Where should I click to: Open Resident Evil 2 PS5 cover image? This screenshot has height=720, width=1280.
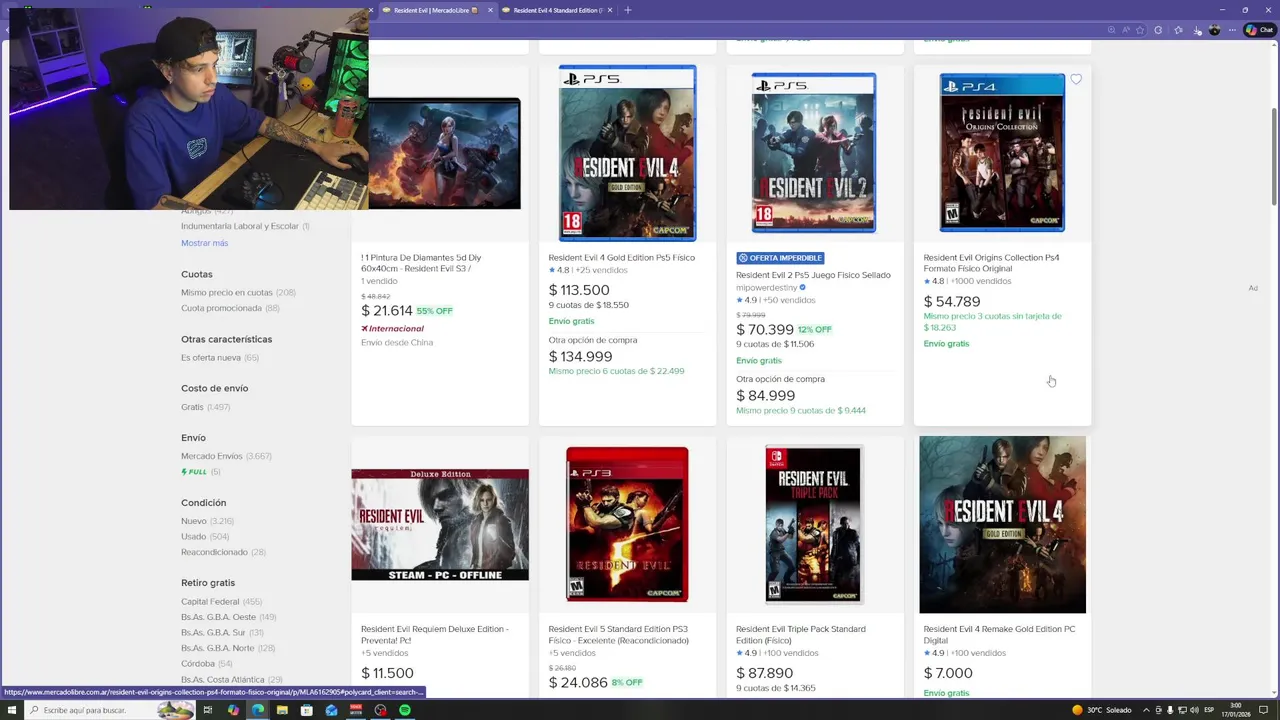tap(814, 153)
